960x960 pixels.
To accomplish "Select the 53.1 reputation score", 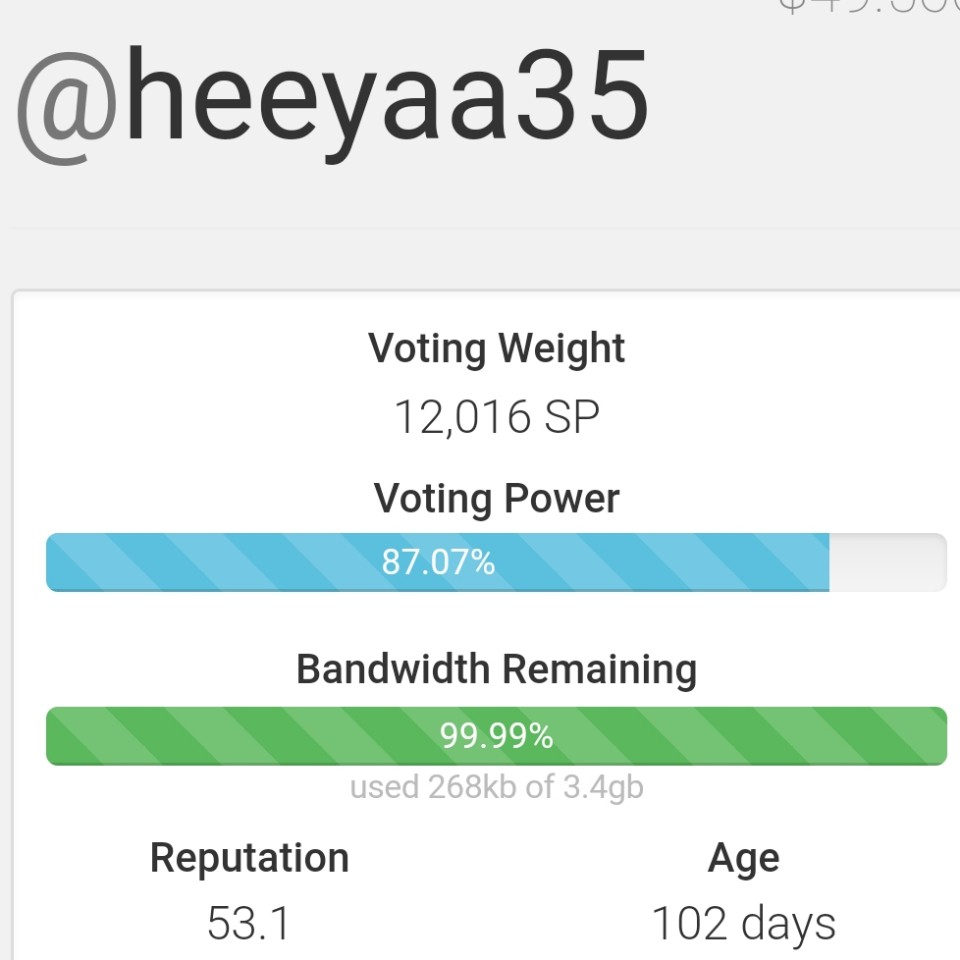I will coord(249,923).
